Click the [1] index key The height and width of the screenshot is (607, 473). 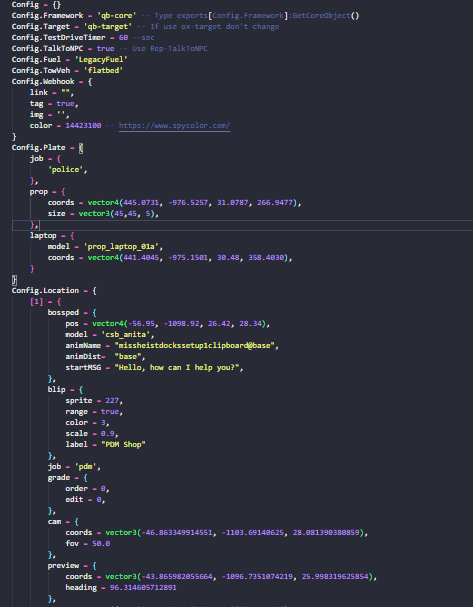tap(36, 302)
